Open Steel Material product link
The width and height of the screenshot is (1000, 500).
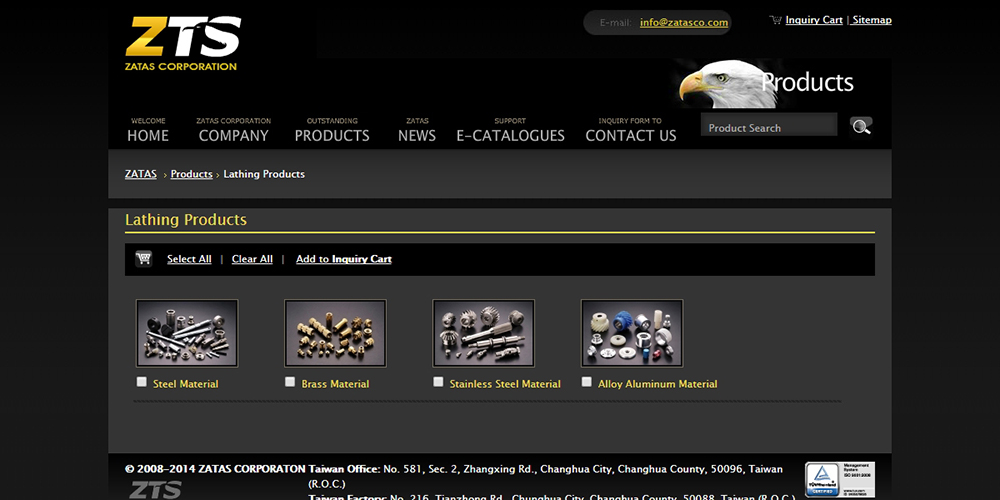click(186, 384)
